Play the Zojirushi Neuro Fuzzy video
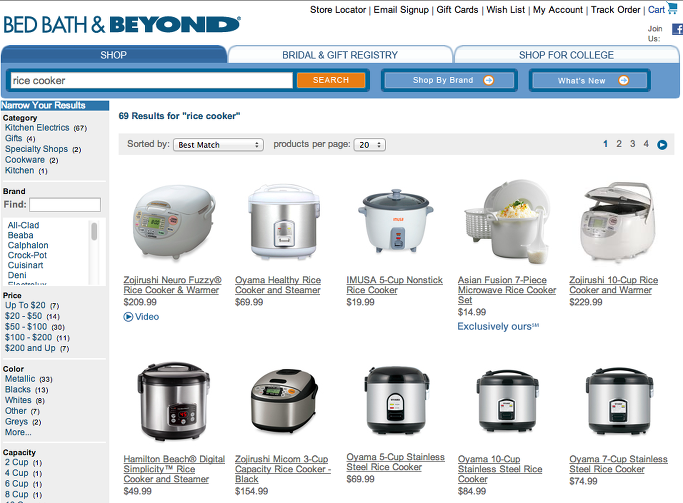The width and height of the screenshot is (683, 503). pyautogui.click(x=141, y=317)
